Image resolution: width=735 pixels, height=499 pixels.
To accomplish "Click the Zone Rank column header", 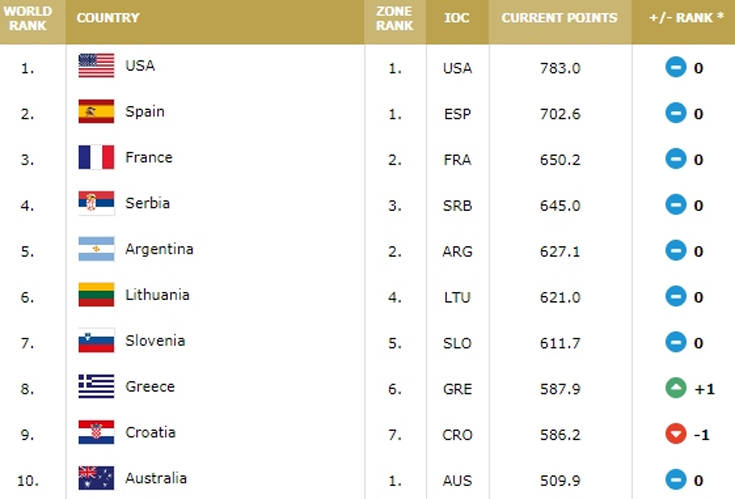I will pos(394,18).
